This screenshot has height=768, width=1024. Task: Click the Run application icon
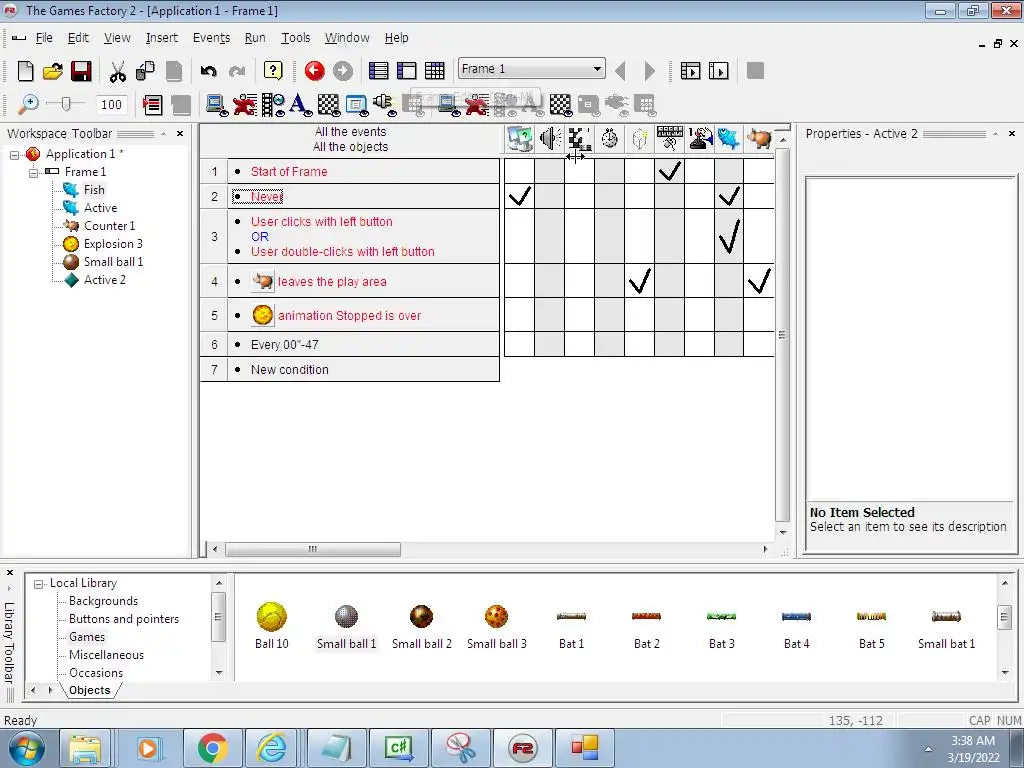[690, 71]
